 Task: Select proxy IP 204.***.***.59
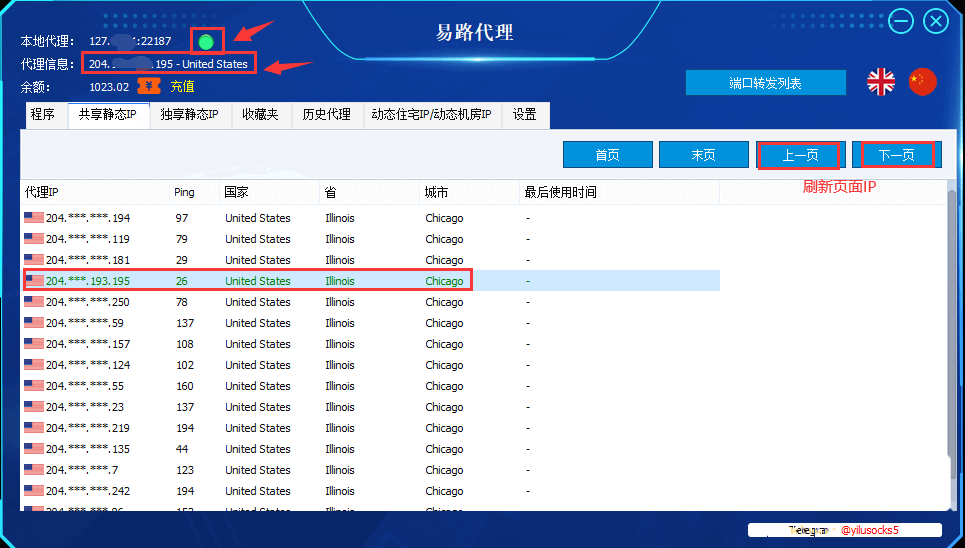[85, 323]
